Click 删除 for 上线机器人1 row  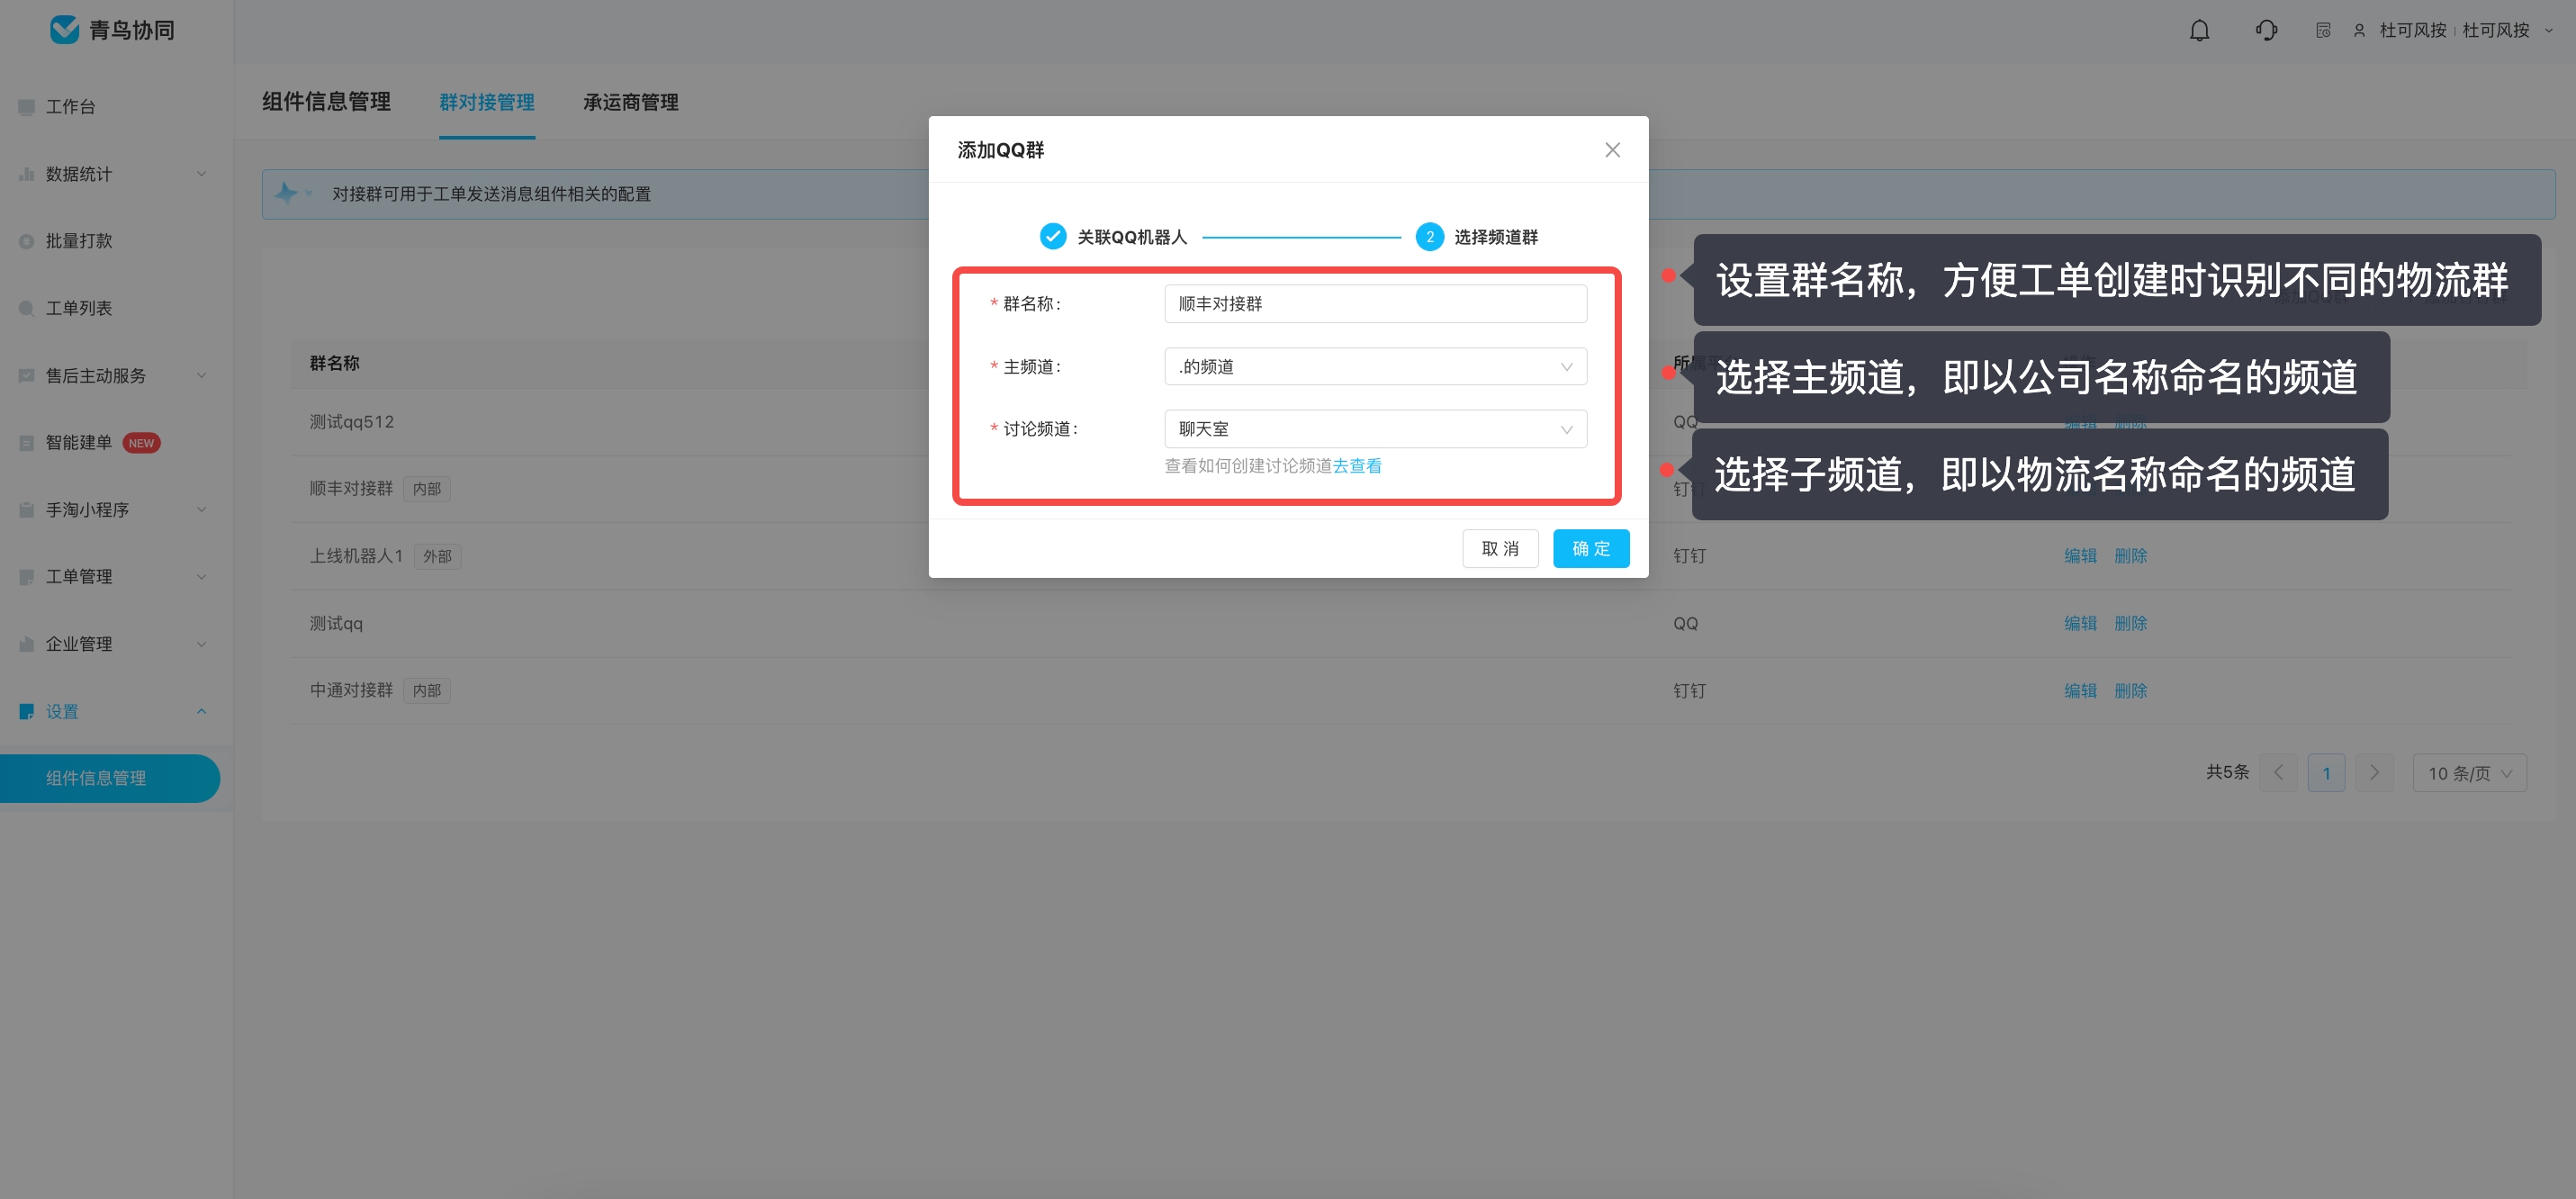(x=2130, y=556)
